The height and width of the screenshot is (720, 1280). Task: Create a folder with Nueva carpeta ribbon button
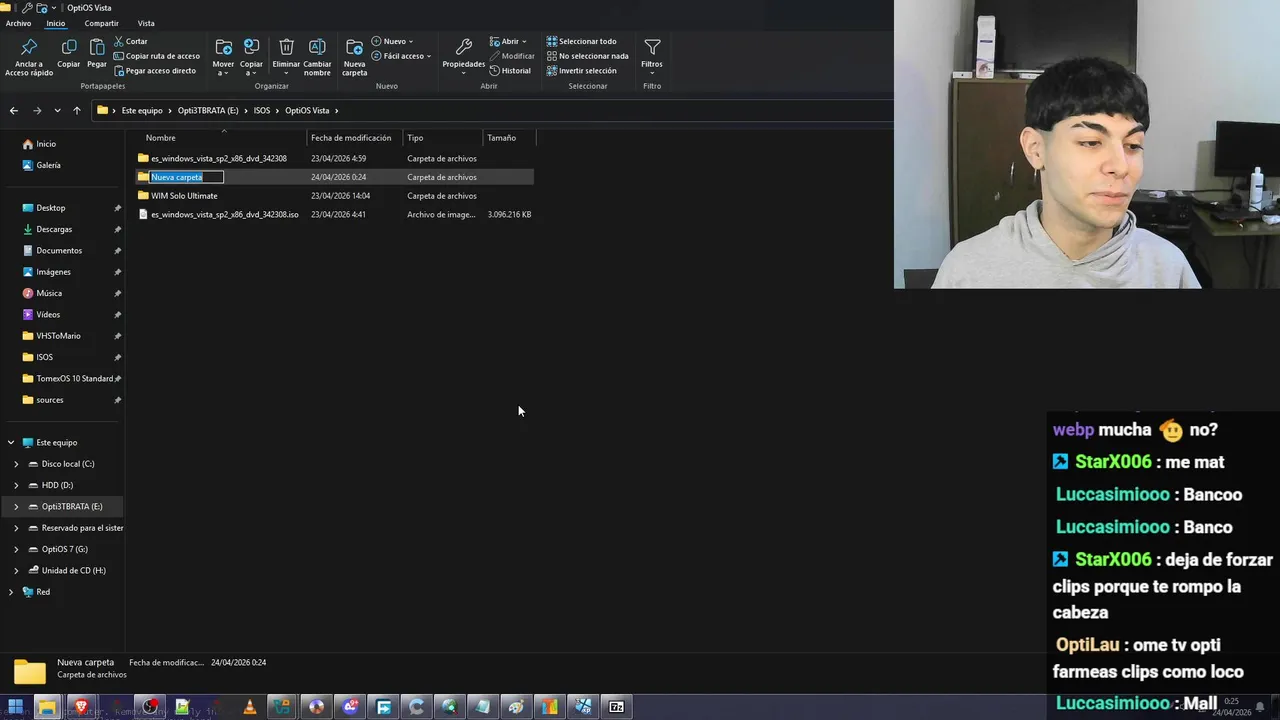354,57
